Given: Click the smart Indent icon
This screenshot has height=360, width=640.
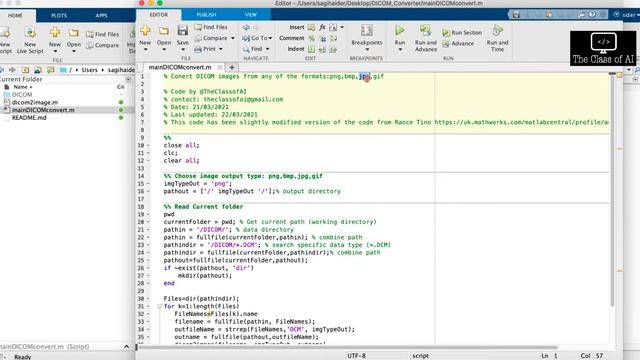Looking at the screenshot, I should (311, 49).
